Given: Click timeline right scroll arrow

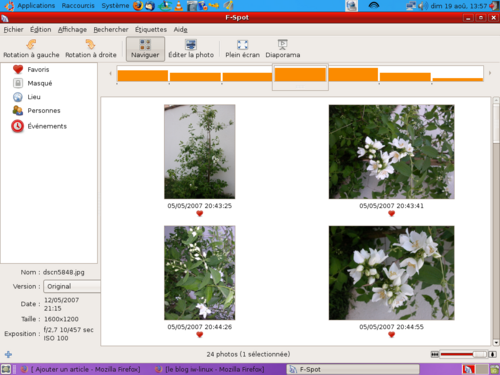Looking at the screenshot, I should 490,73.
